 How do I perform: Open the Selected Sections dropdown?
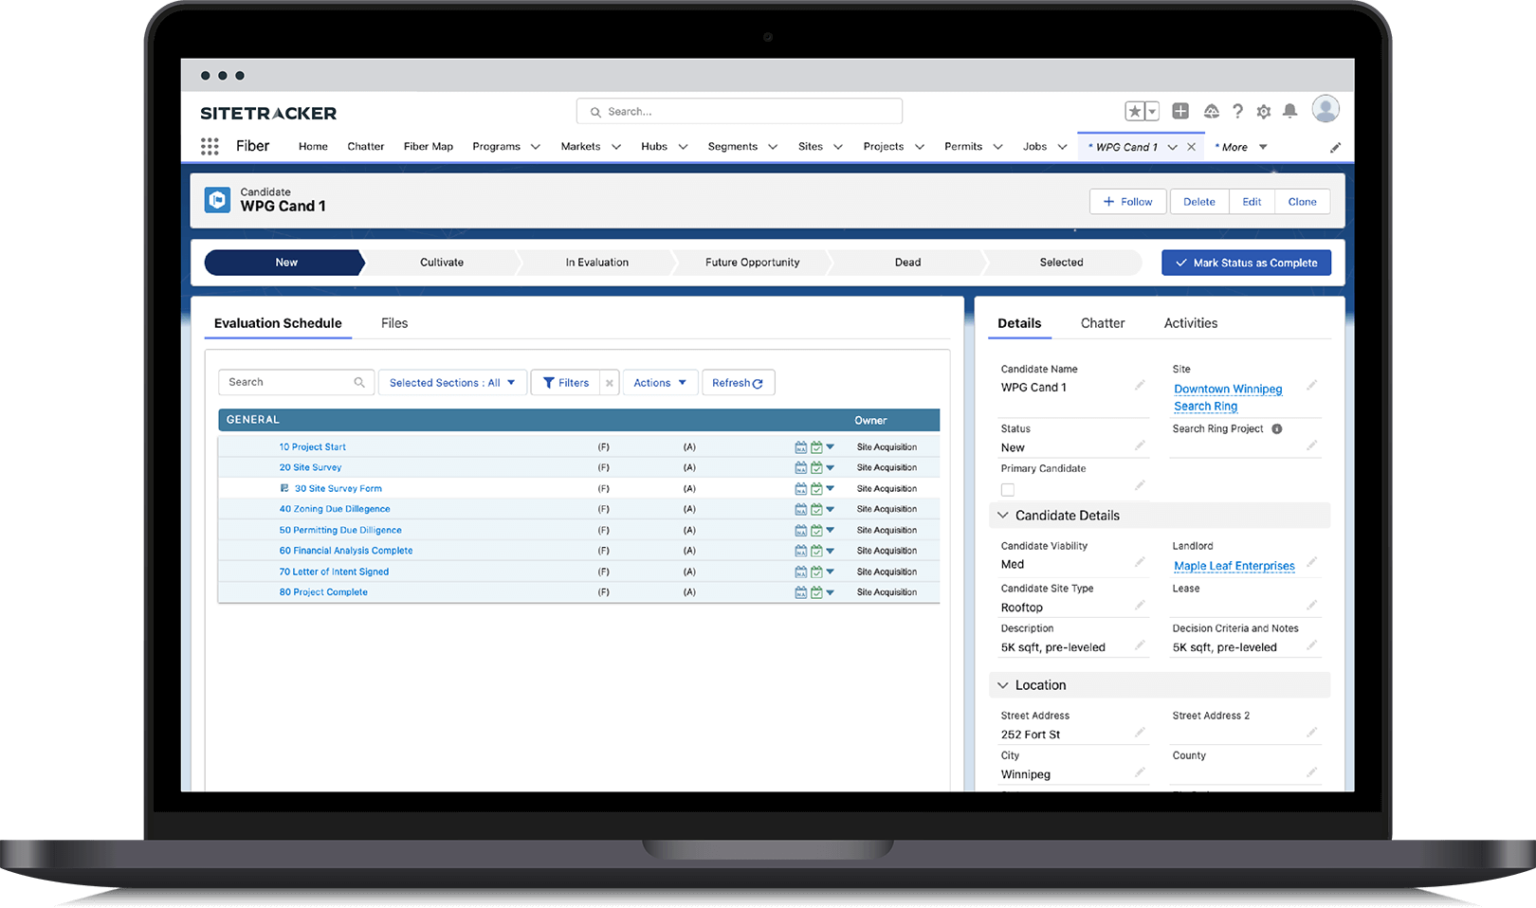point(452,382)
